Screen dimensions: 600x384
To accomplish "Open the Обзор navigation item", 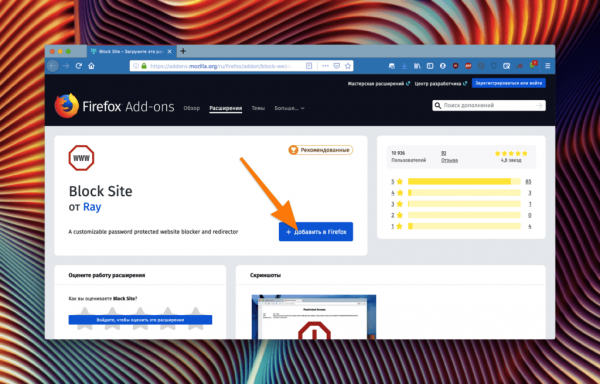I will 191,108.
